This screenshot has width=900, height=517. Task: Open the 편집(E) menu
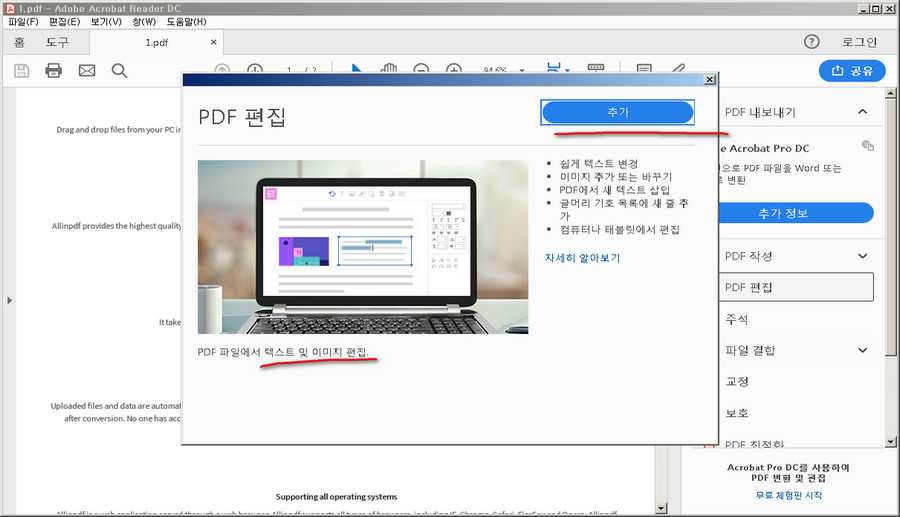[64, 22]
